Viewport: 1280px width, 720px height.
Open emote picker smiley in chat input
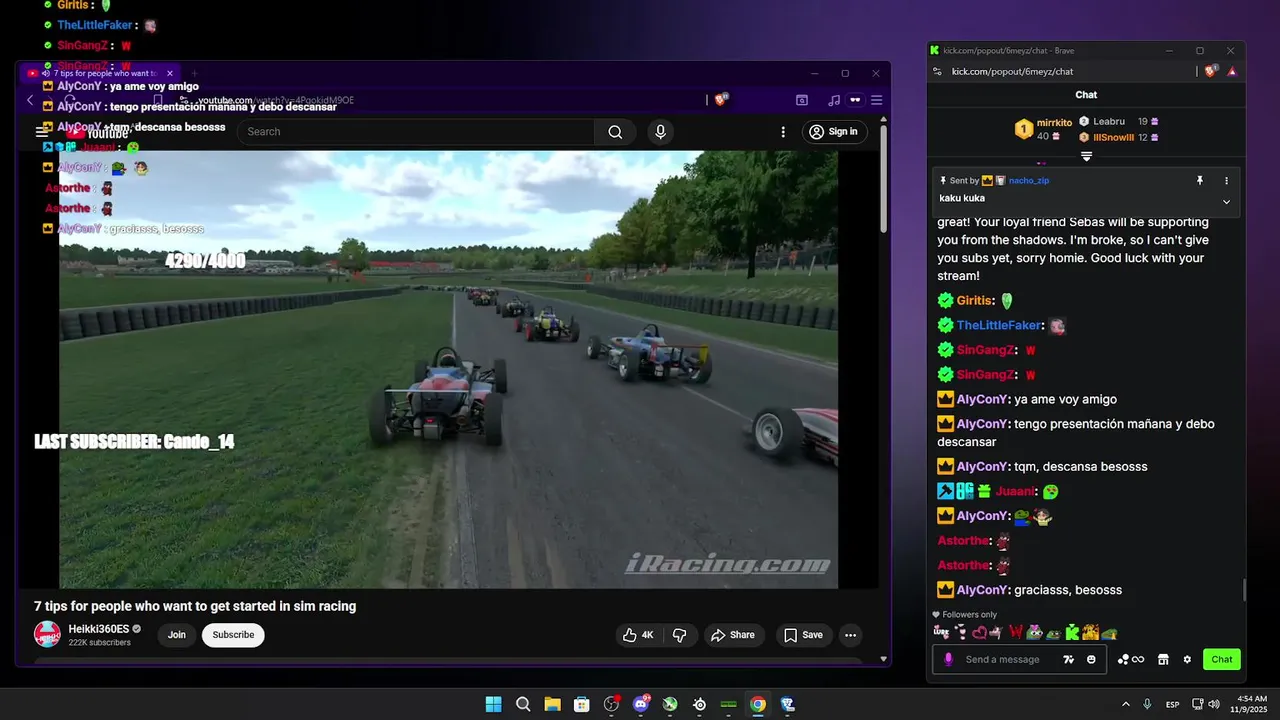click(x=1091, y=659)
